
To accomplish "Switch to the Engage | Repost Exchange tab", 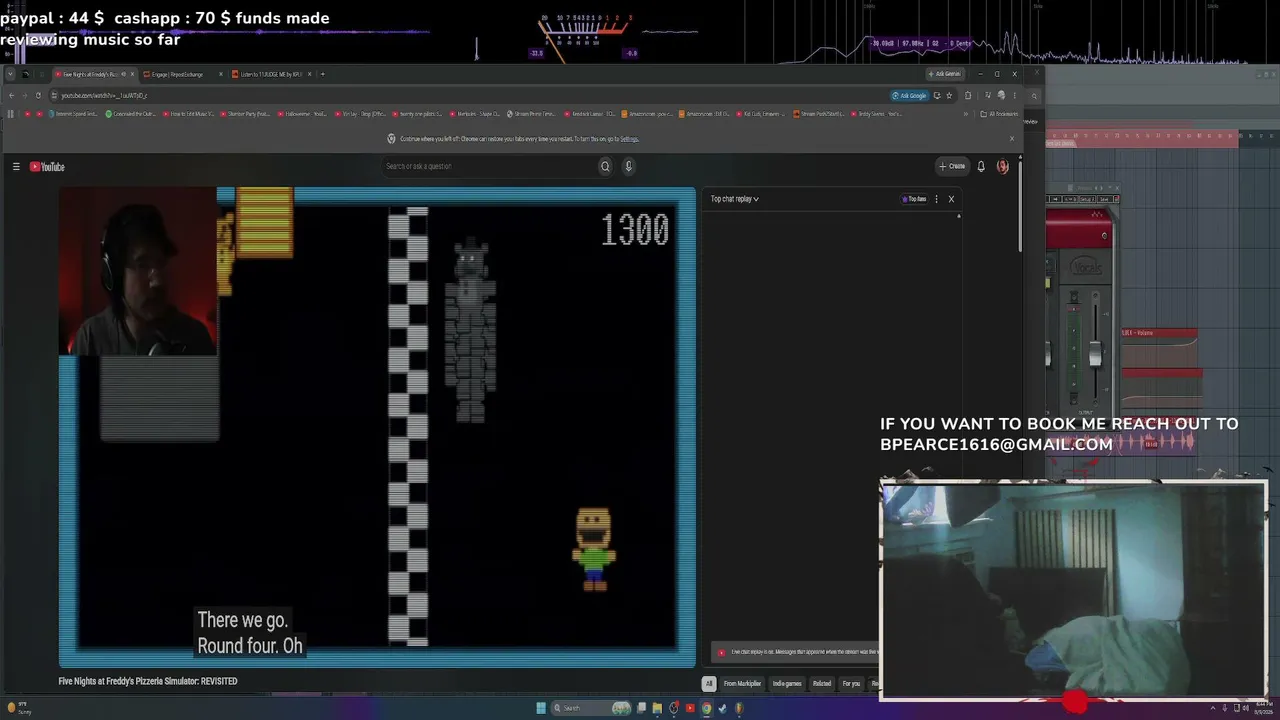I will tap(183, 74).
